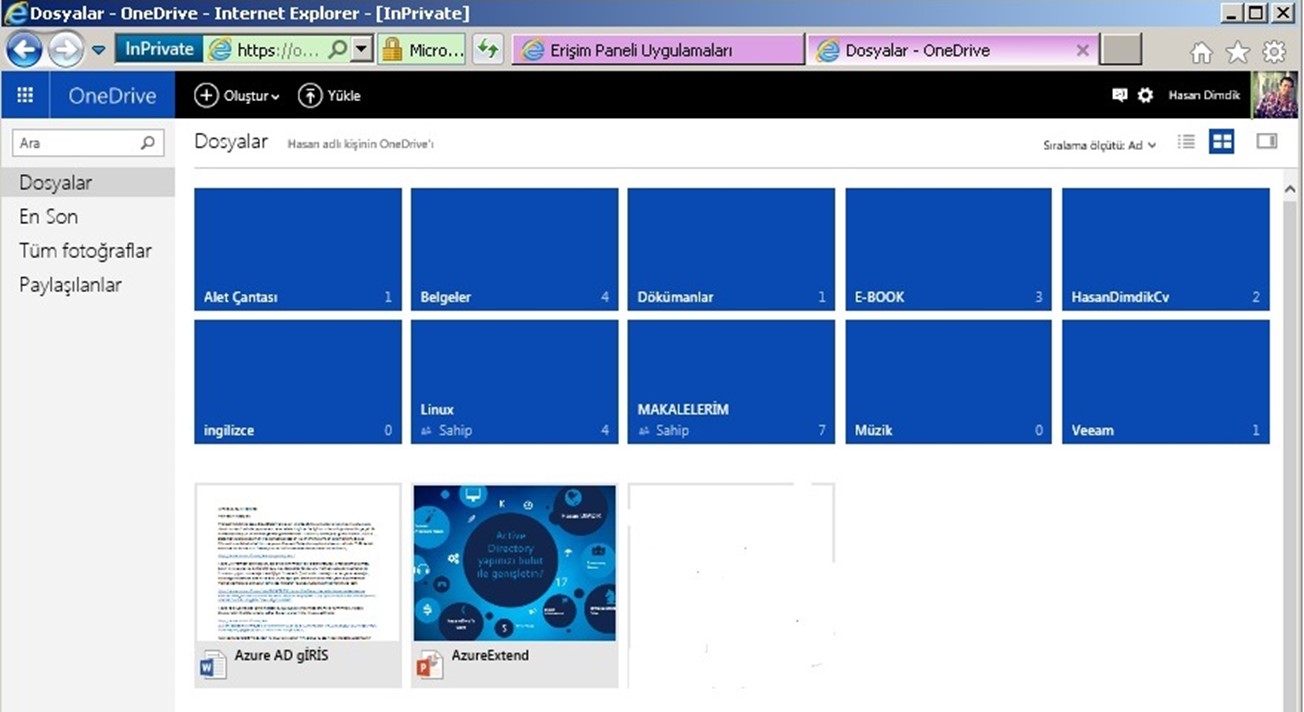The height and width of the screenshot is (712, 1304).
Task: Click the security lock Micro... badge
Action: pyautogui.click(x=422, y=49)
